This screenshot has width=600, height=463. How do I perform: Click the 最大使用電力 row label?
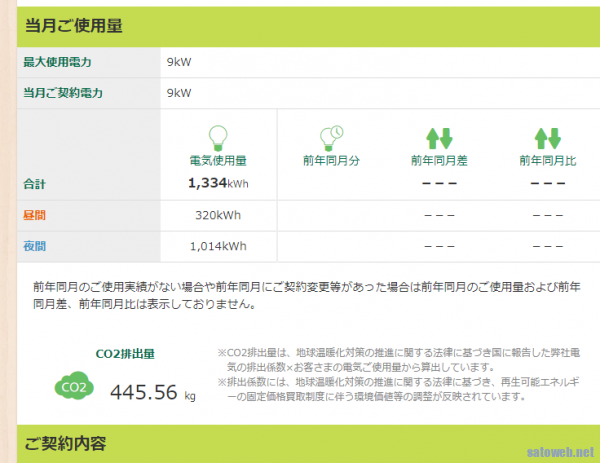click(x=57, y=63)
